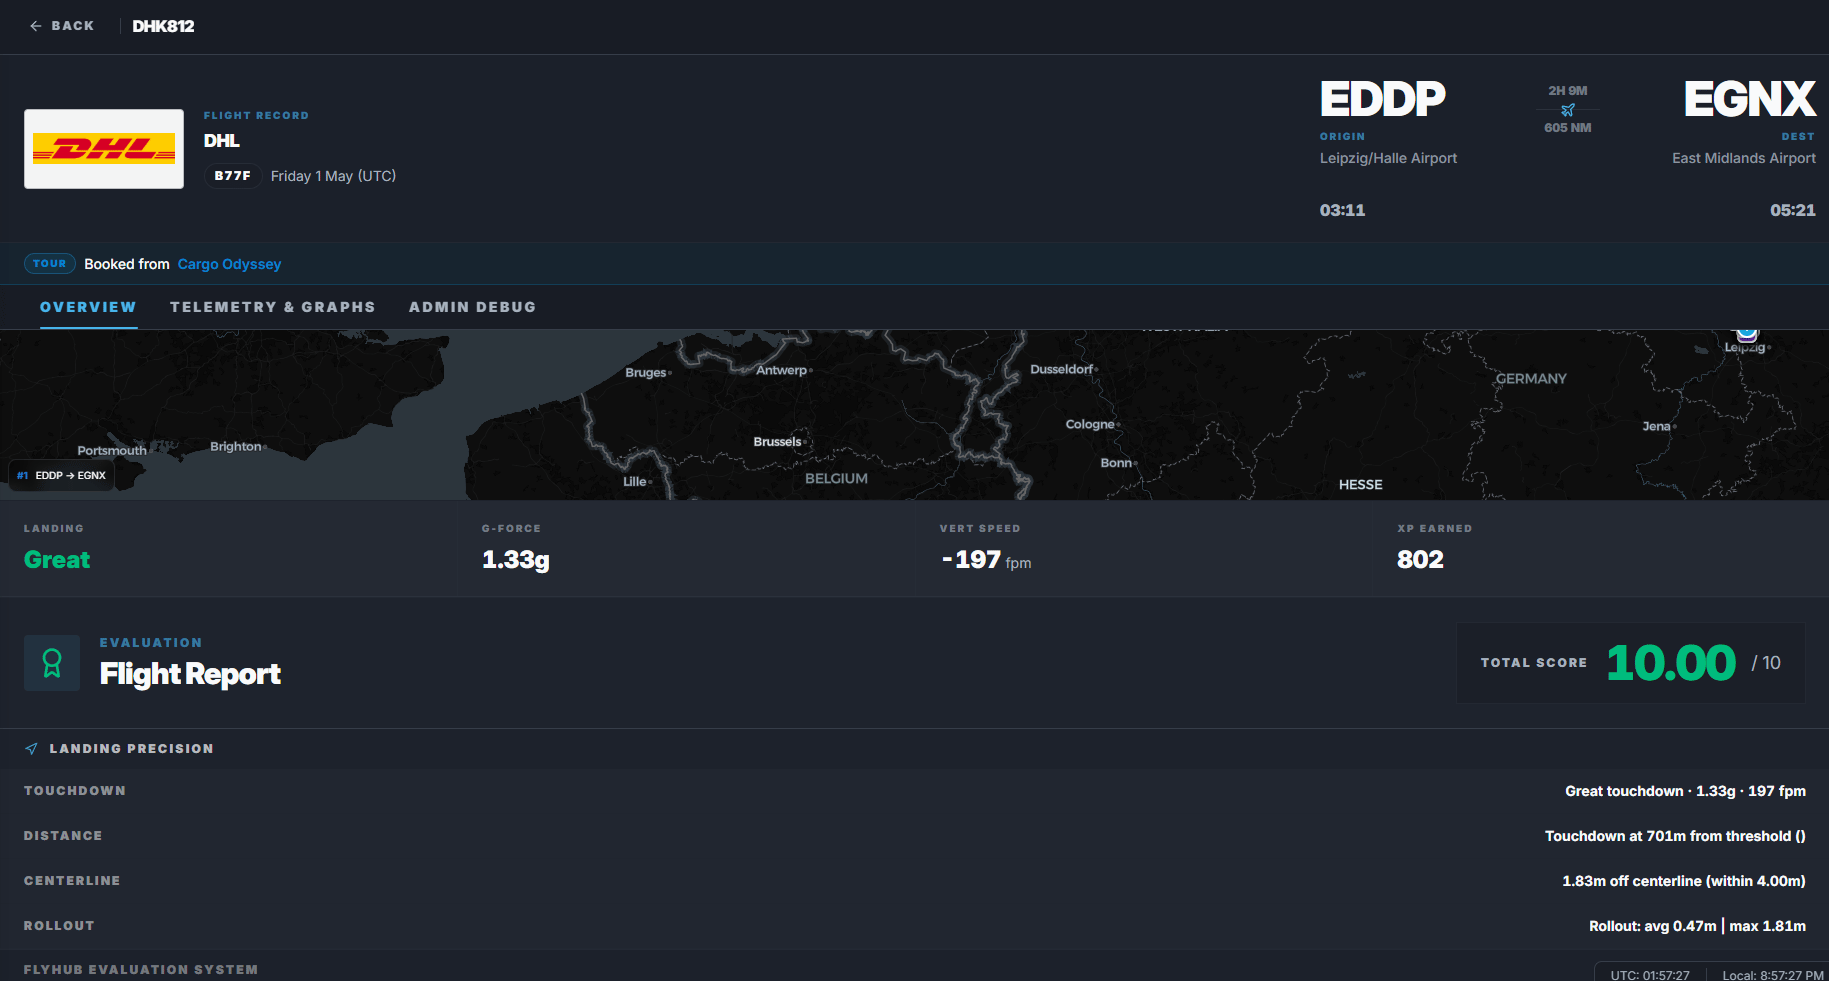Click the '2H 9M' flight duration
Screen dimensions: 1829x981
[x=1568, y=91]
